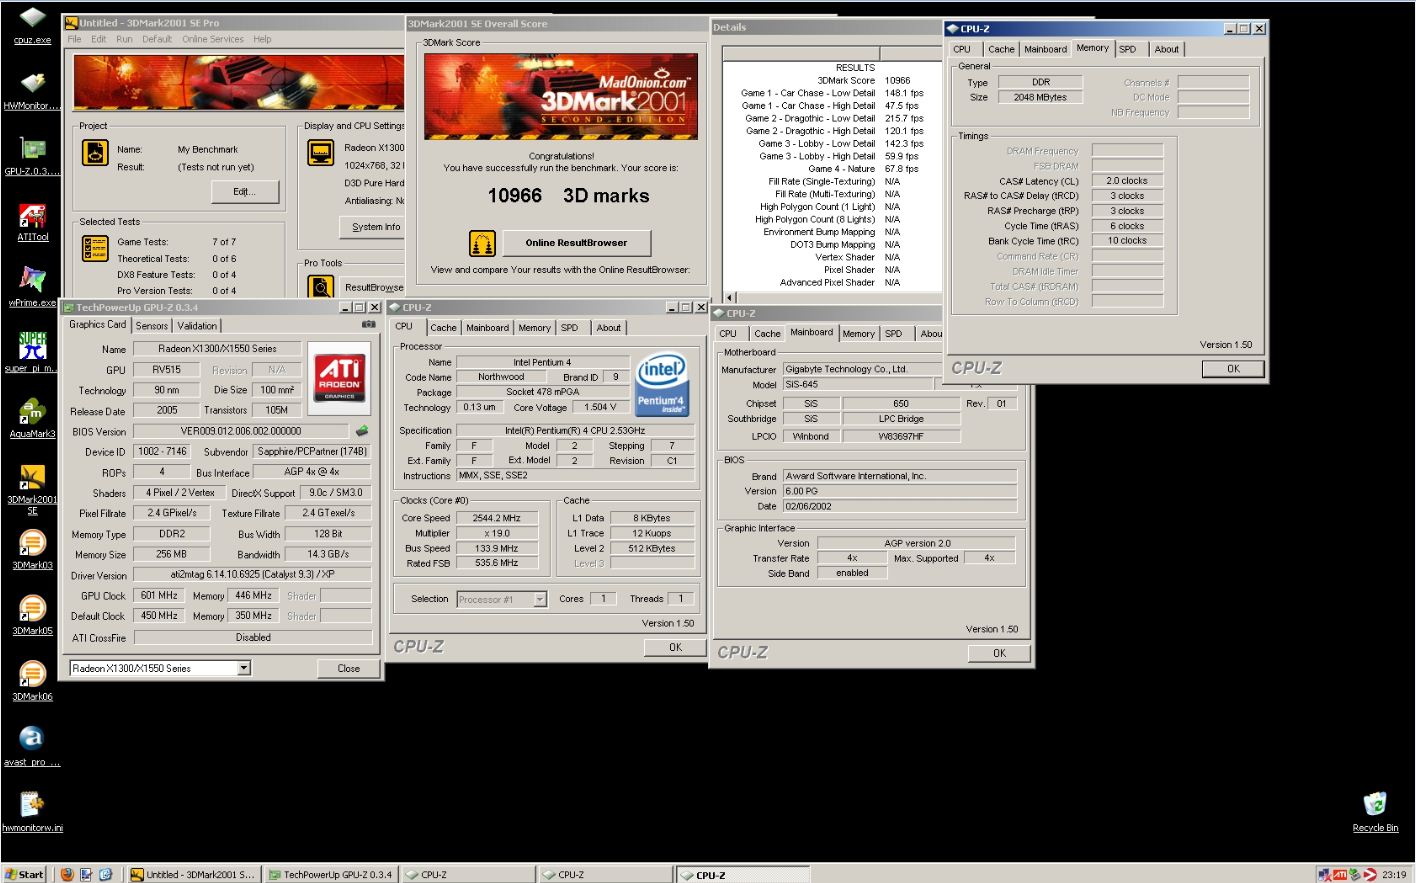The width and height of the screenshot is (1416, 883).
Task: Click the taskbar clock showing 23:19
Action: coord(1394,874)
